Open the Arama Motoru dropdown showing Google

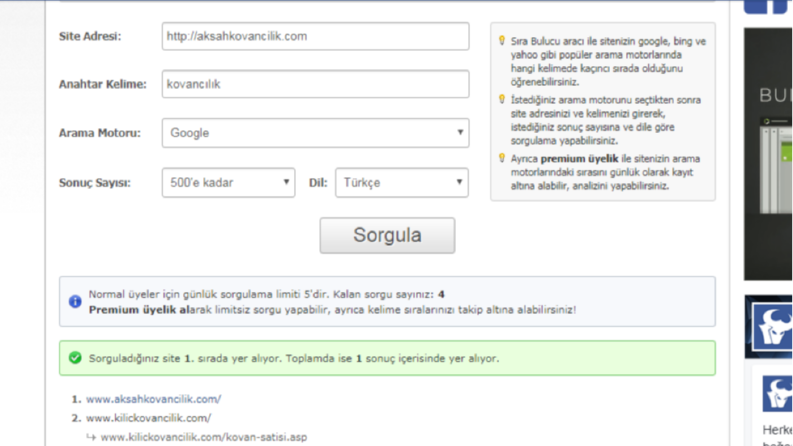pyautogui.click(x=316, y=133)
